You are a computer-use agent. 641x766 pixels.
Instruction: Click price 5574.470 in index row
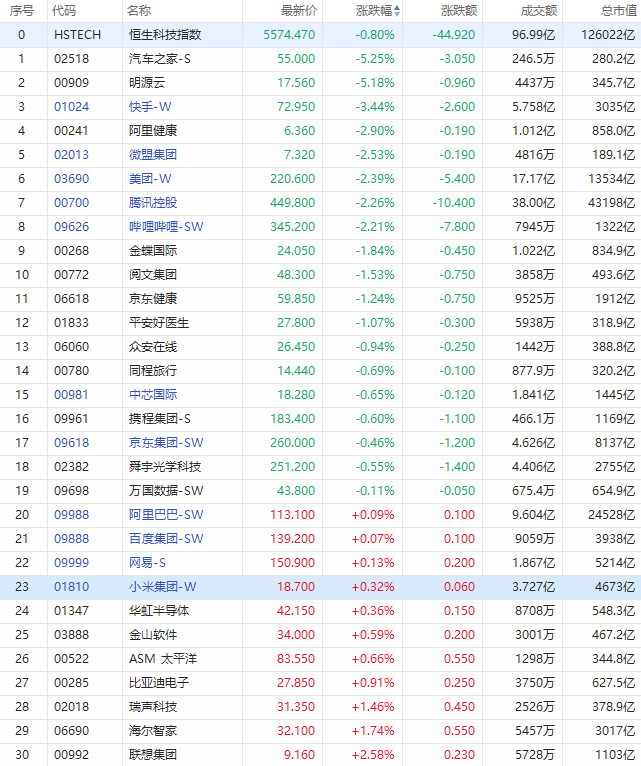[x=289, y=35]
